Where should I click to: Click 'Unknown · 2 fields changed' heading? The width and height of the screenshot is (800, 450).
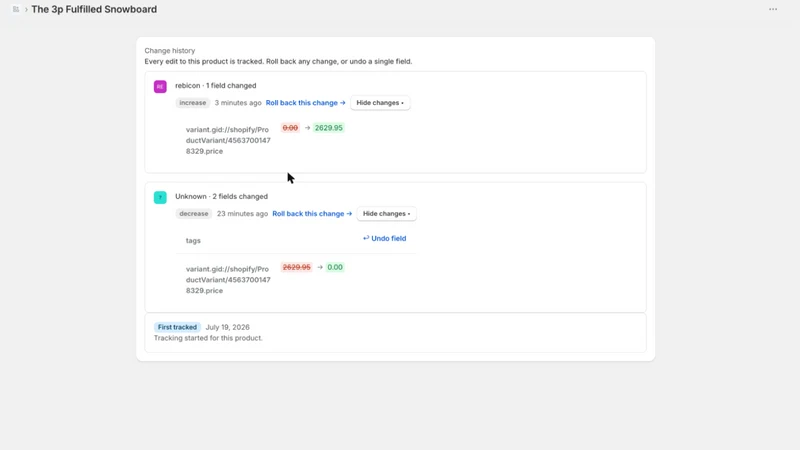pyautogui.click(x=221, y=196)
